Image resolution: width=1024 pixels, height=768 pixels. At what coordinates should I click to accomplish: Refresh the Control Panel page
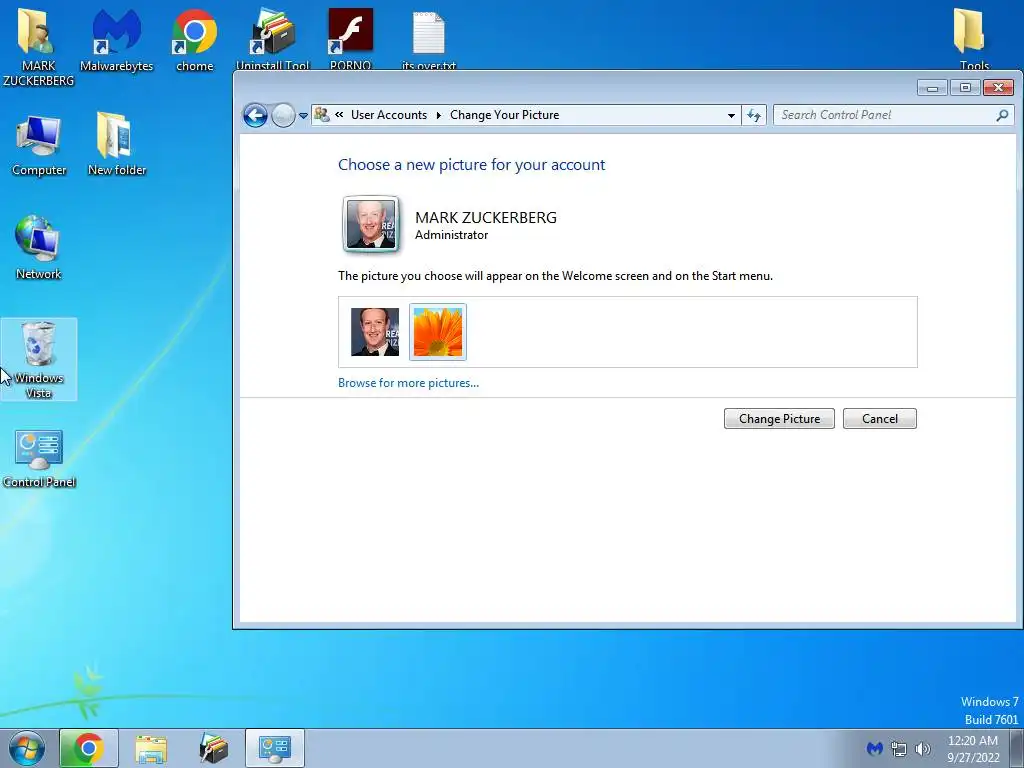pyautogui.click(x=754, y=116)
